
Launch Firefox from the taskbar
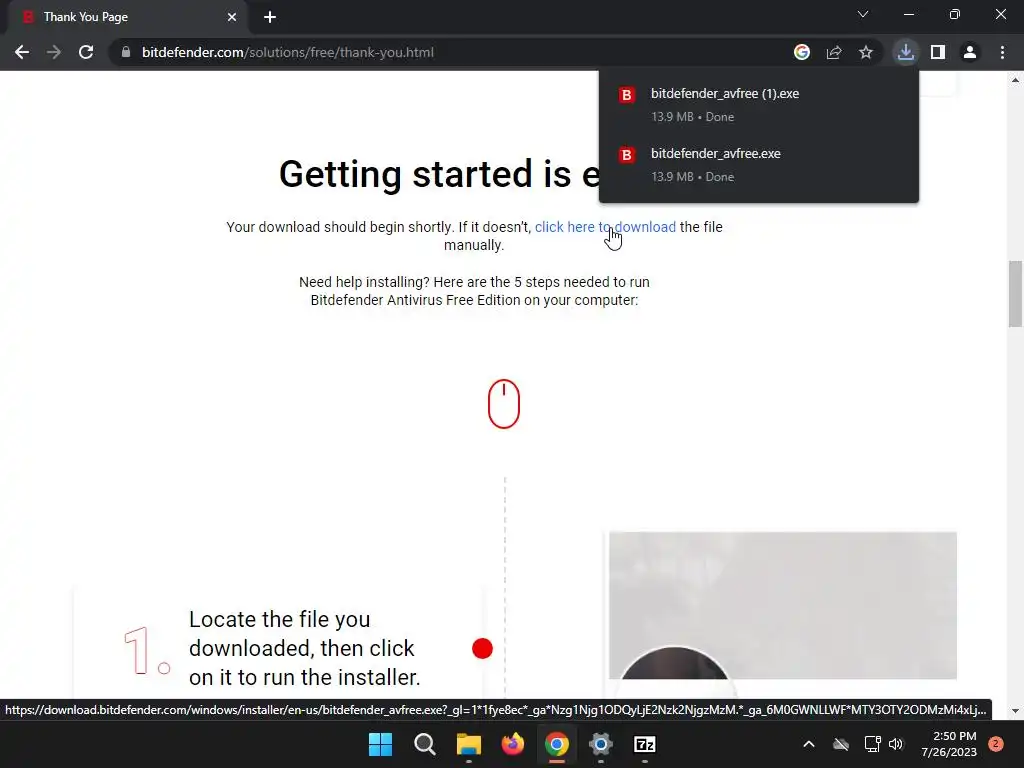(513, 744)
